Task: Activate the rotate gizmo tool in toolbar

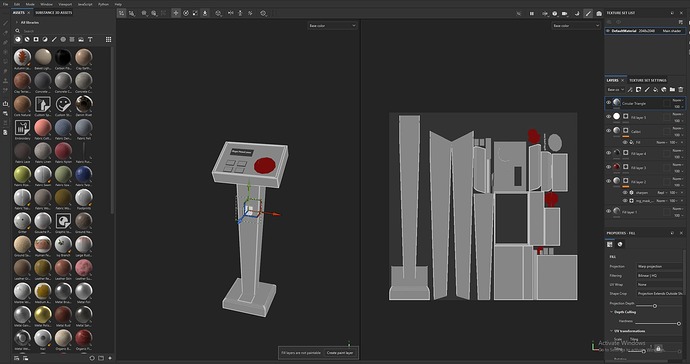Action: pos(186,13)
